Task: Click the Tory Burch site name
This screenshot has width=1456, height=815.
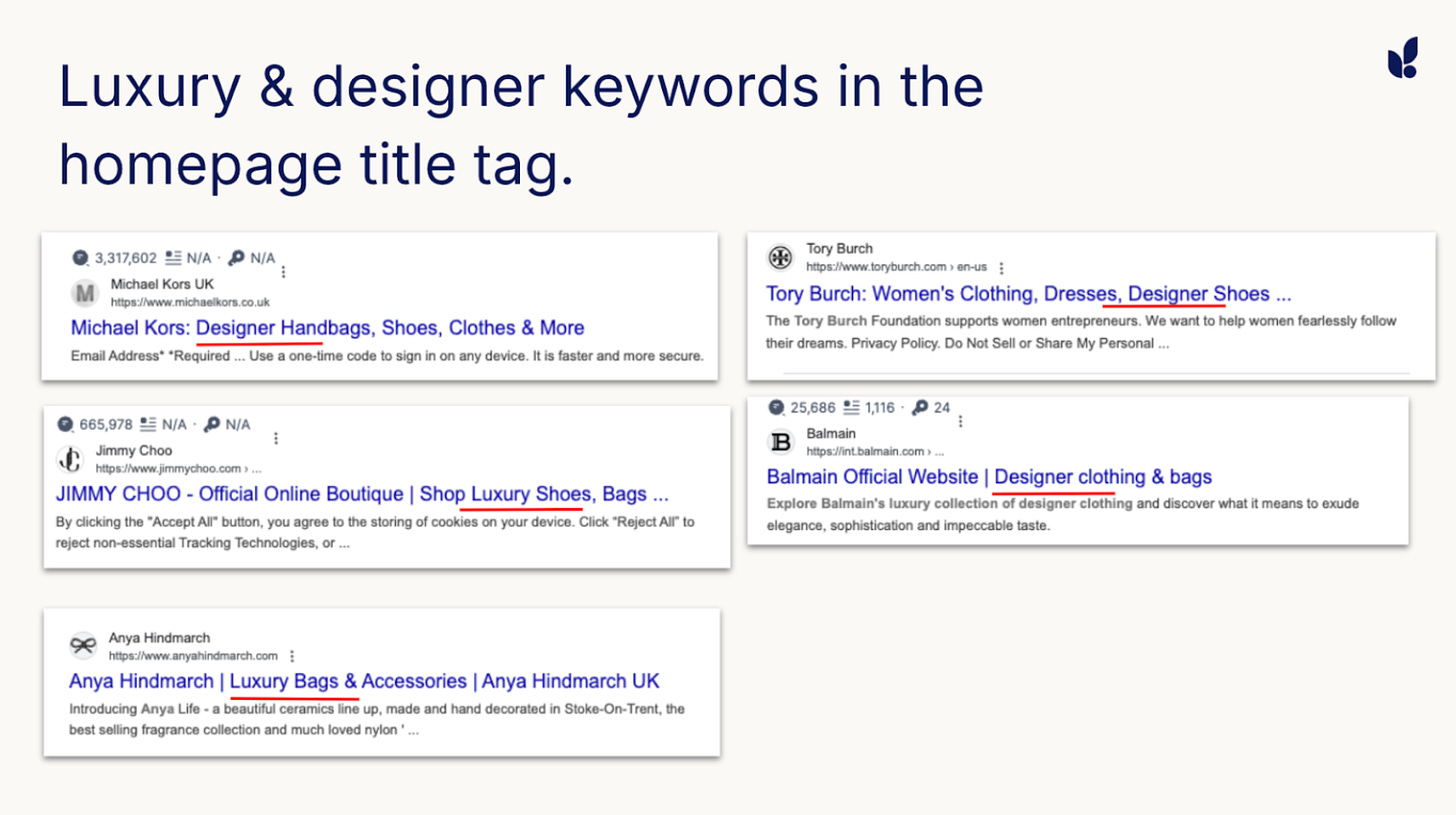Action: (x=839, y=248)
